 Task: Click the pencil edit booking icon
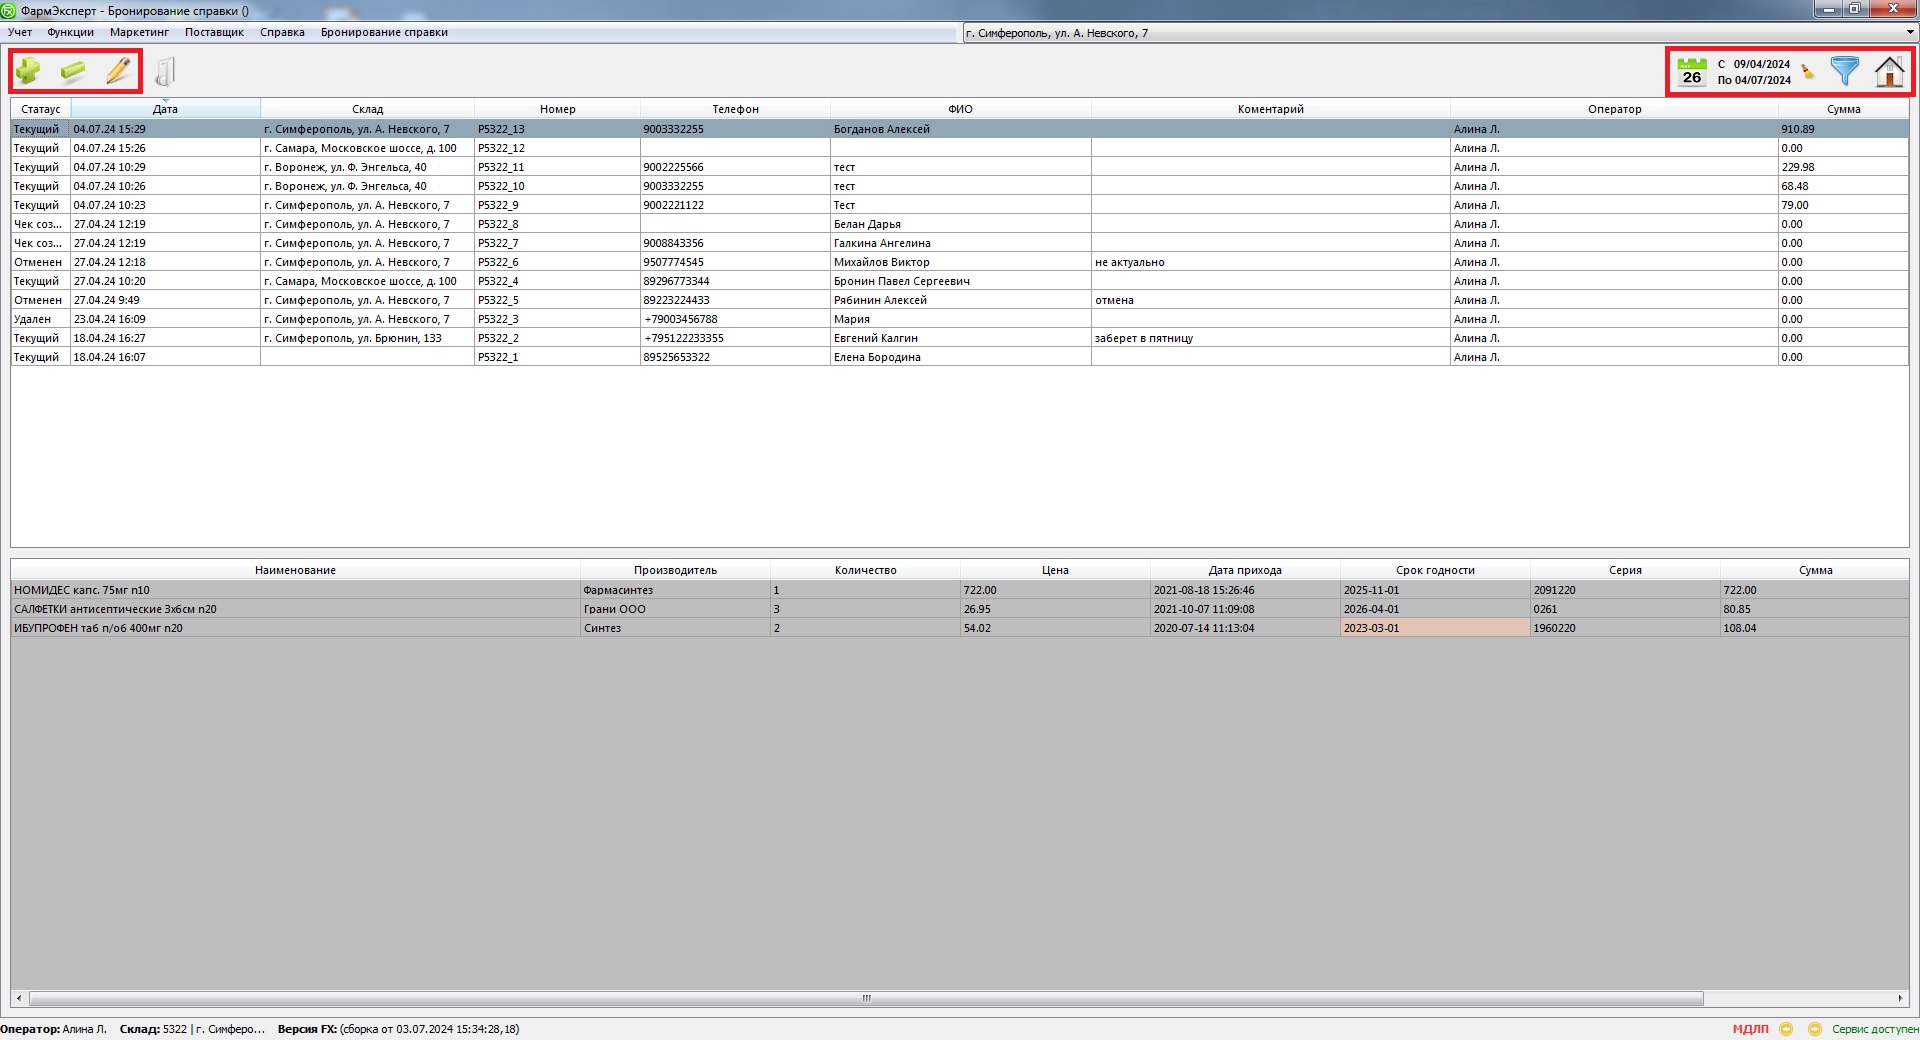click(x=118, y=71)
